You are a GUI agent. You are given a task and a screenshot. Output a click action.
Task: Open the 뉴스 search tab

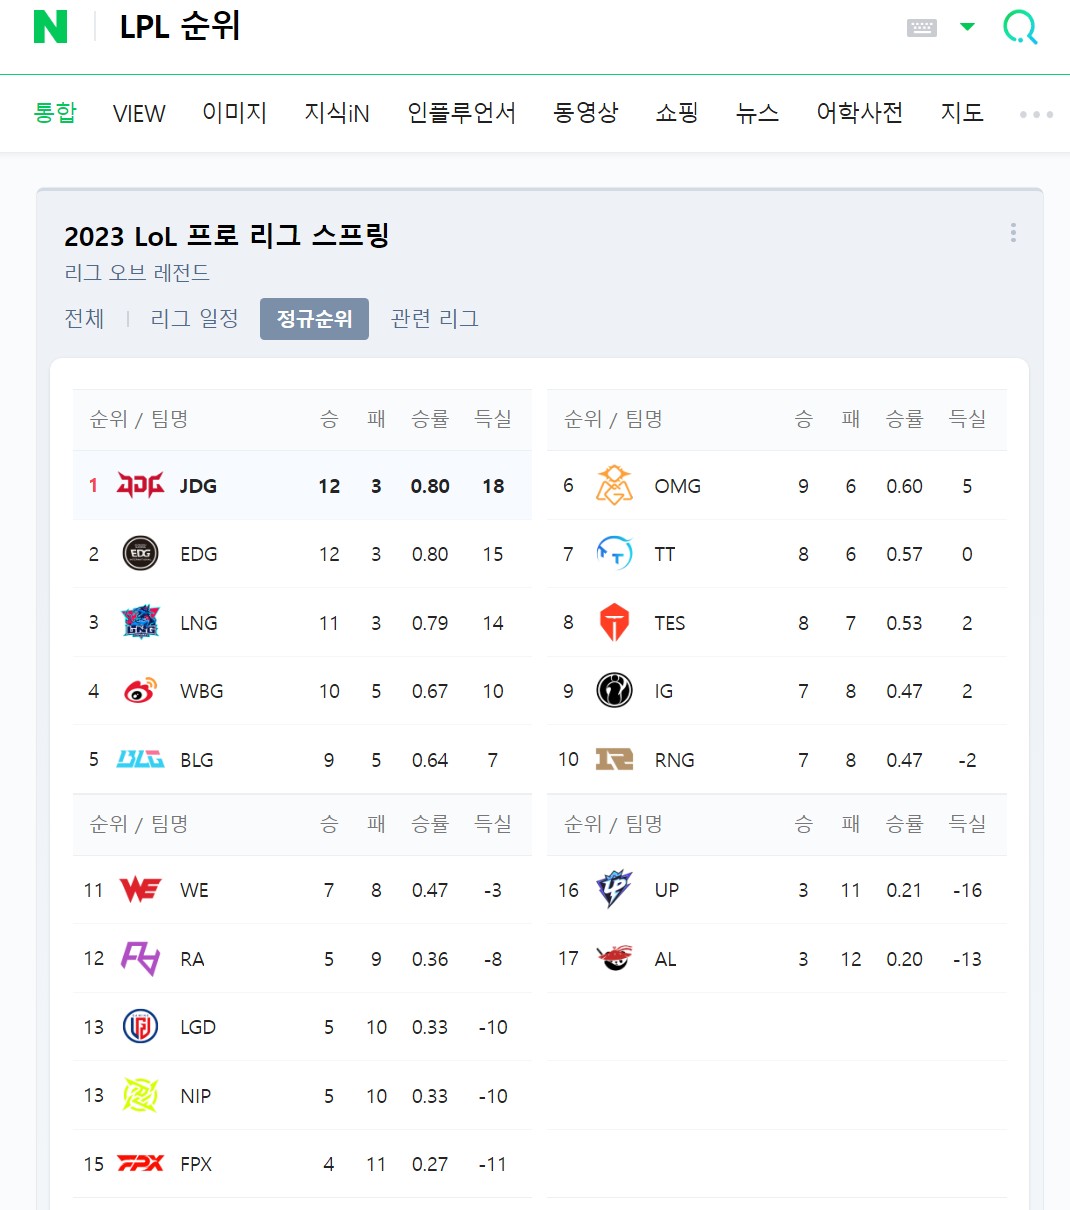coord(757,113)
